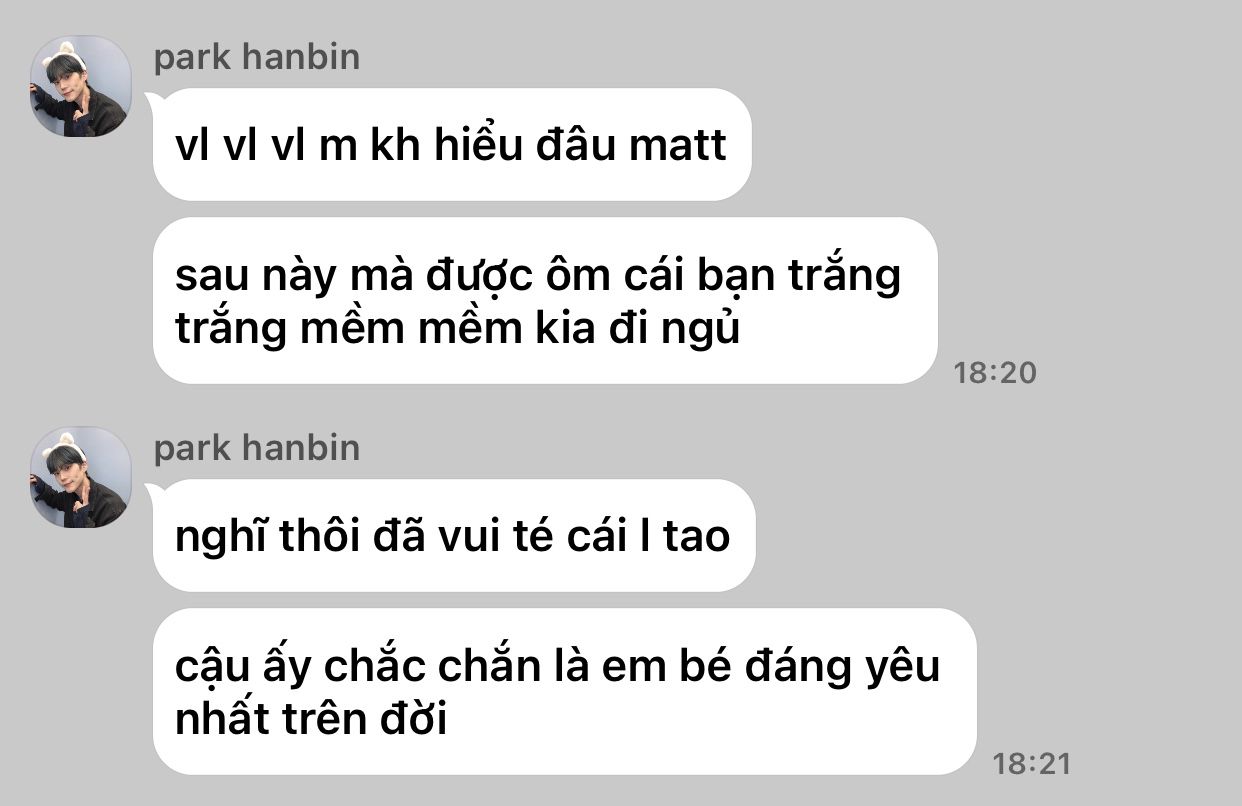
Task: Open park hanbin's avatar beside the first message
Action: tap(80, 86)
